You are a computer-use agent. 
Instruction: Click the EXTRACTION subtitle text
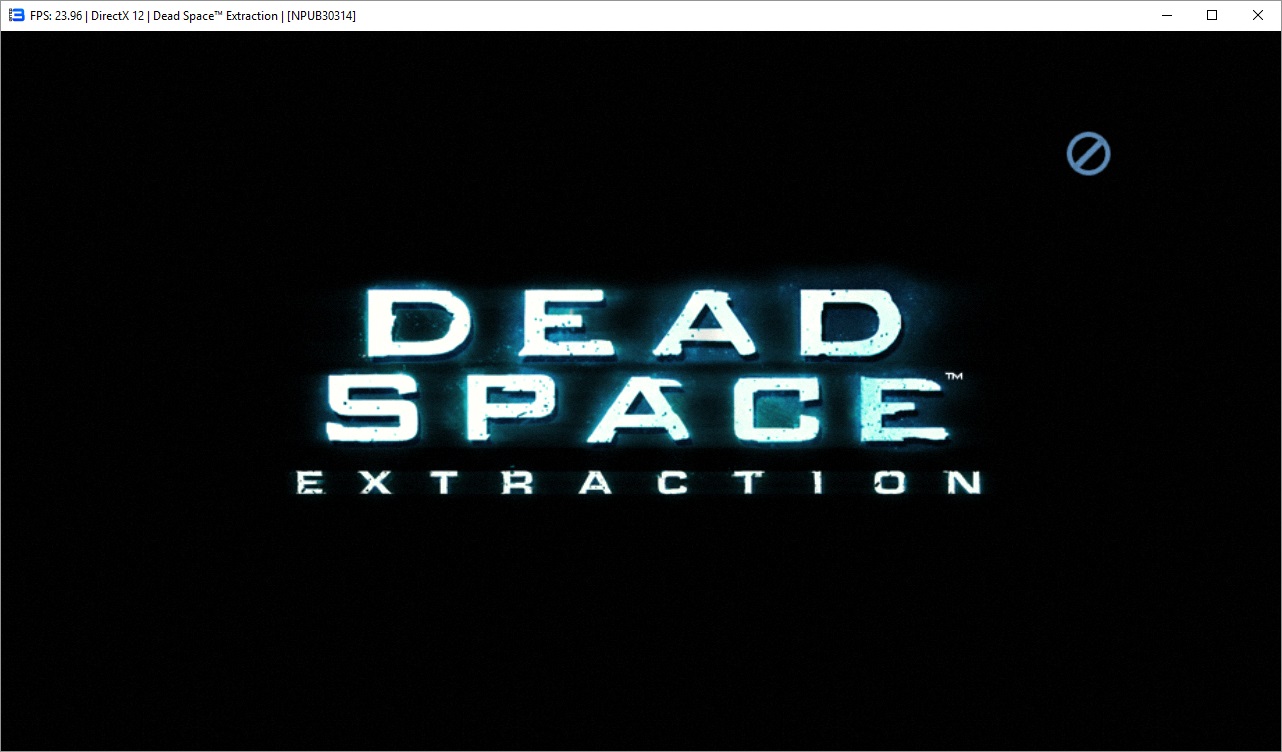(x=639, y=483)
